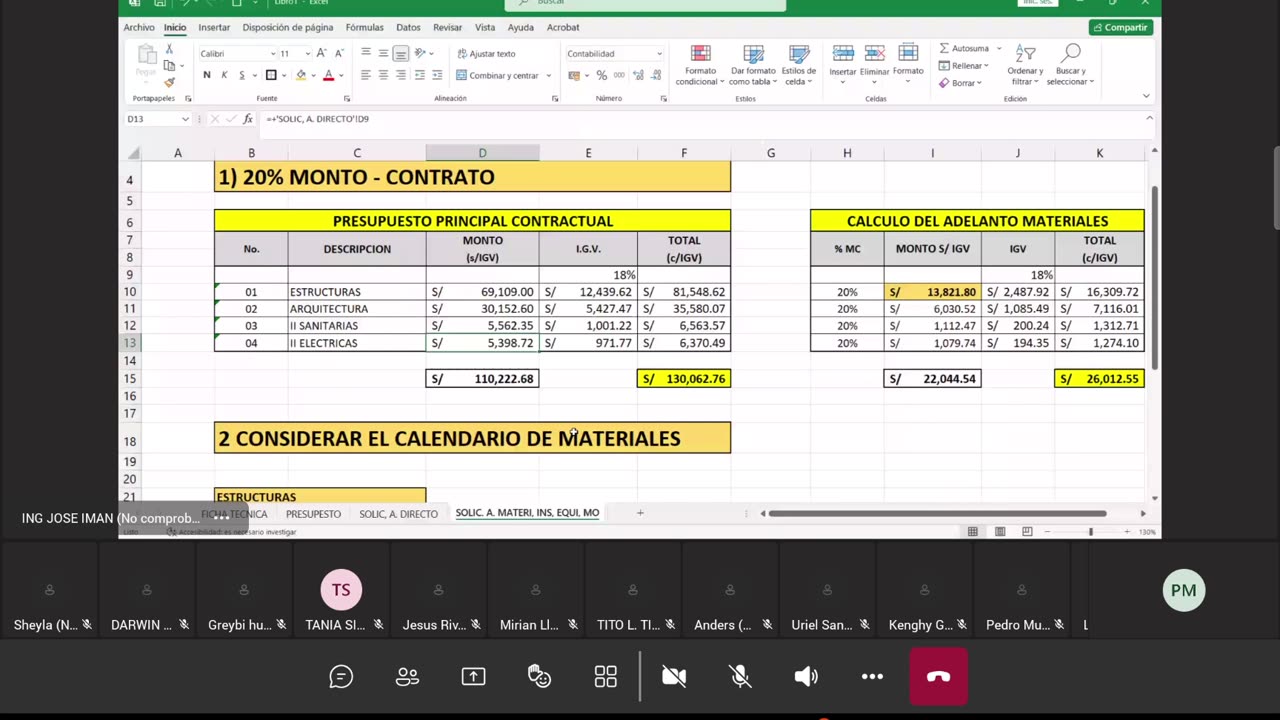Open the red font color A
This screenshot has width=1280, height=720.
(x=328, y=75)
